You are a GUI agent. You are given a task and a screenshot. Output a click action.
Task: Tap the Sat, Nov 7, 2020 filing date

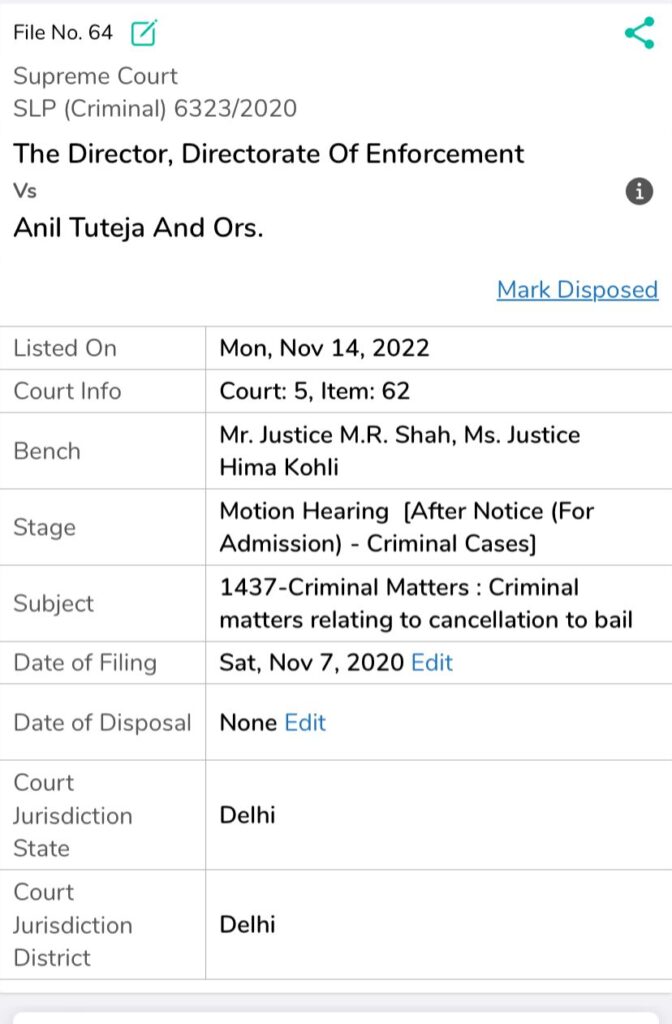[x=312, y=662]
